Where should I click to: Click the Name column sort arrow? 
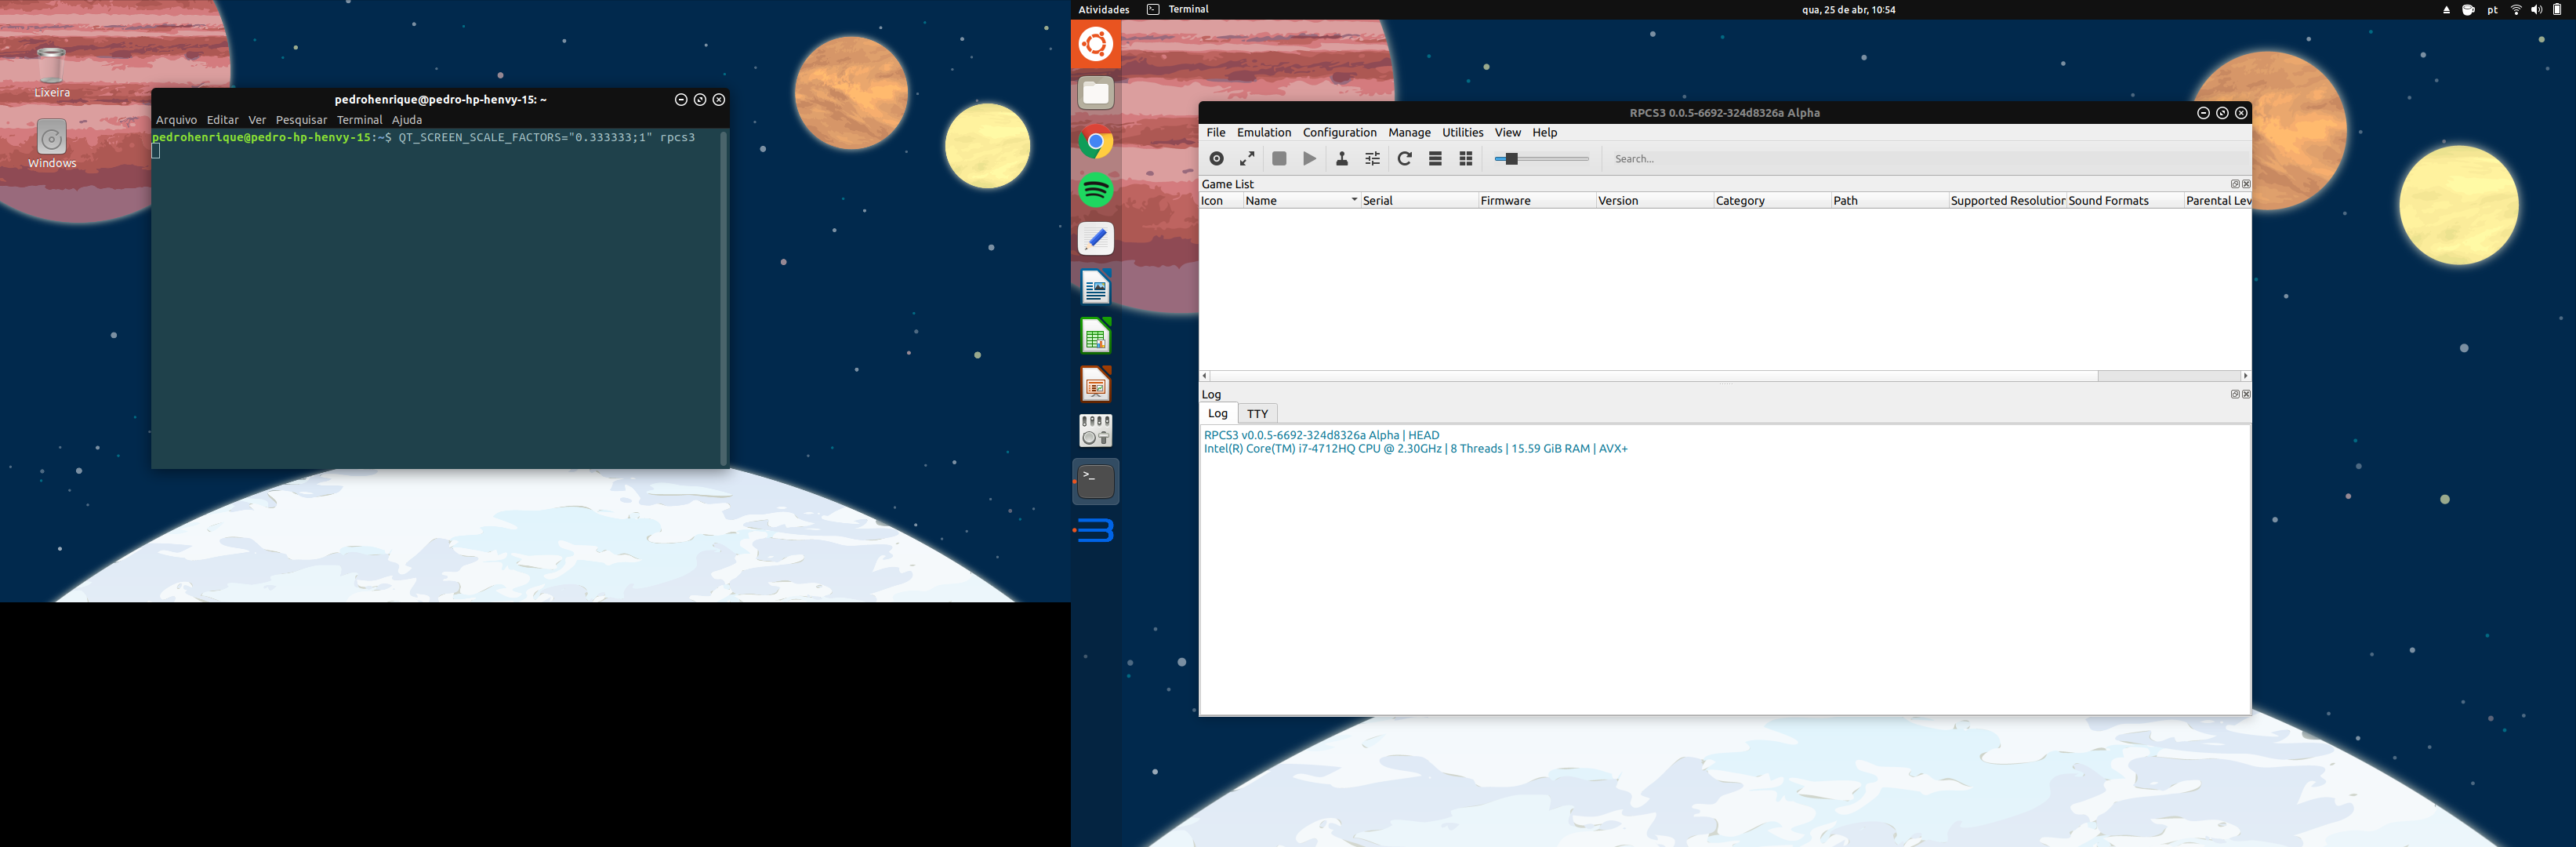pos(1354,200)
